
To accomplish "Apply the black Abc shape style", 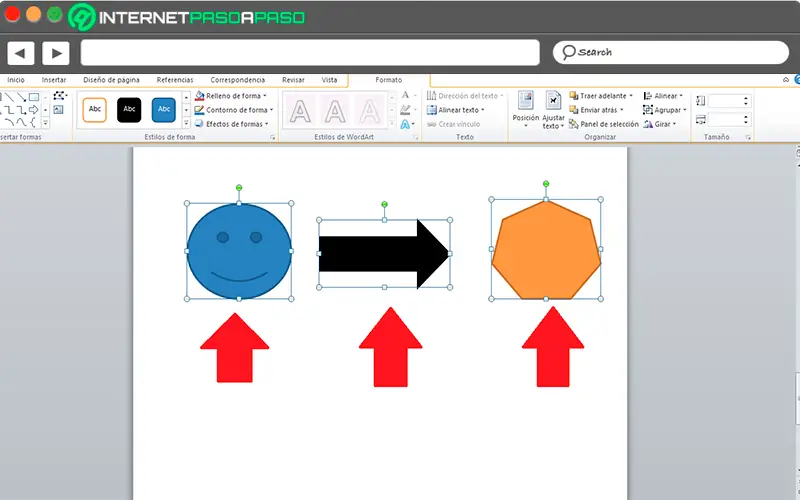I will tap(129, 110).
